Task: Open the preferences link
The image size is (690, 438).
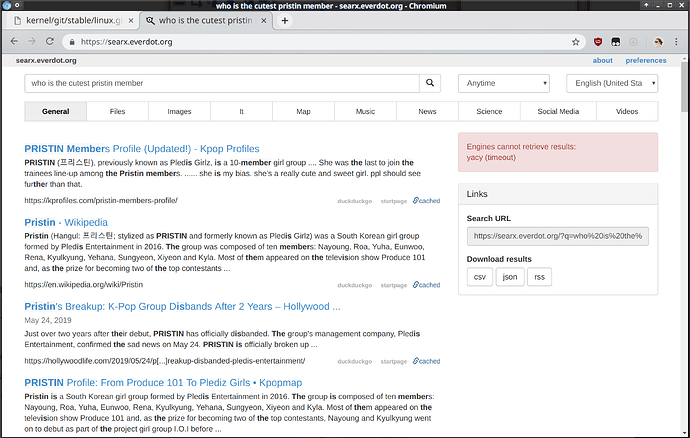Action: pos(646,60)
